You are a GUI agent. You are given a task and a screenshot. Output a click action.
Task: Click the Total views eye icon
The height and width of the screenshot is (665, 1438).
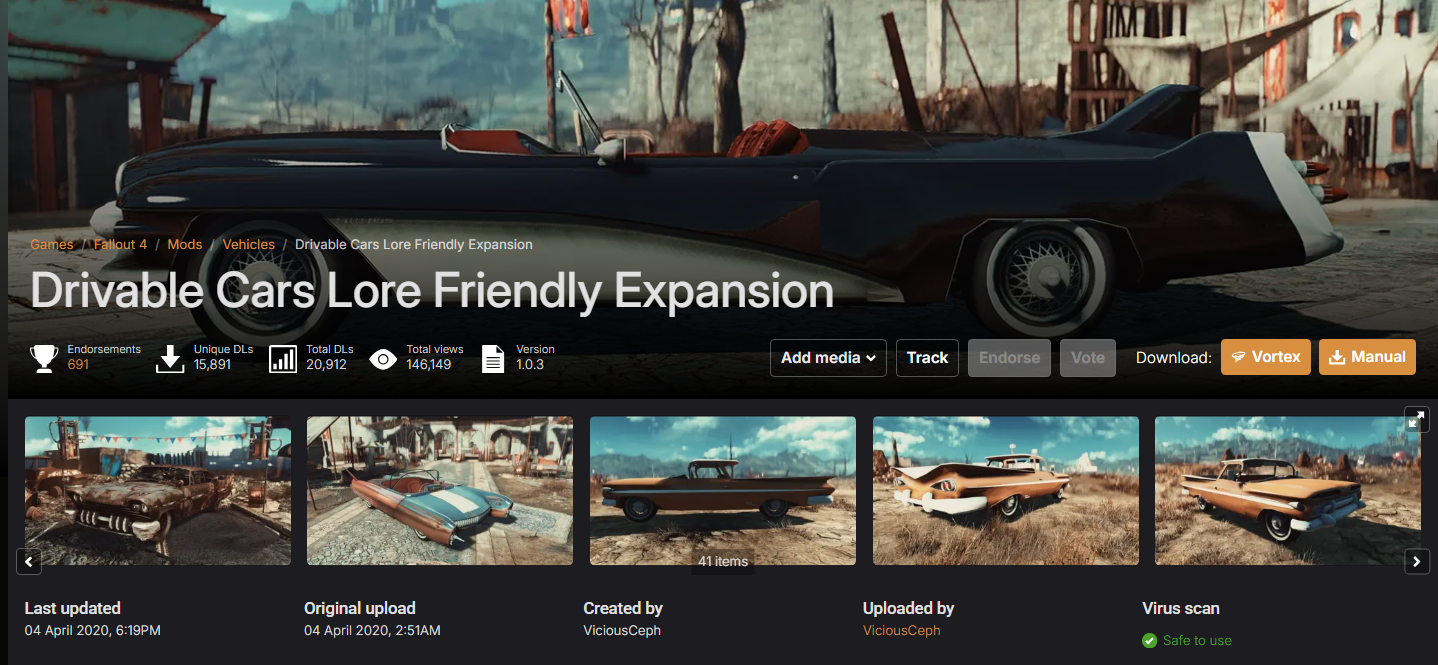[x=383, y=358]
